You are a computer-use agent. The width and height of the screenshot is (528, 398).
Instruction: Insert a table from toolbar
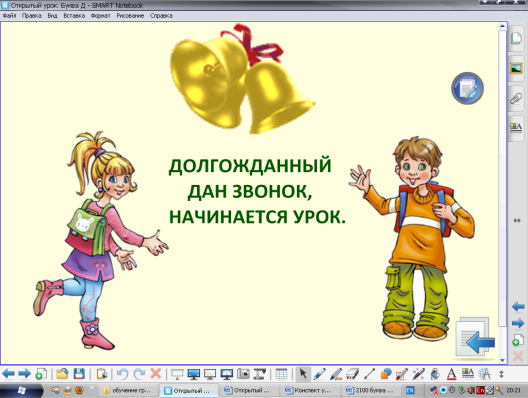point(282,374)
